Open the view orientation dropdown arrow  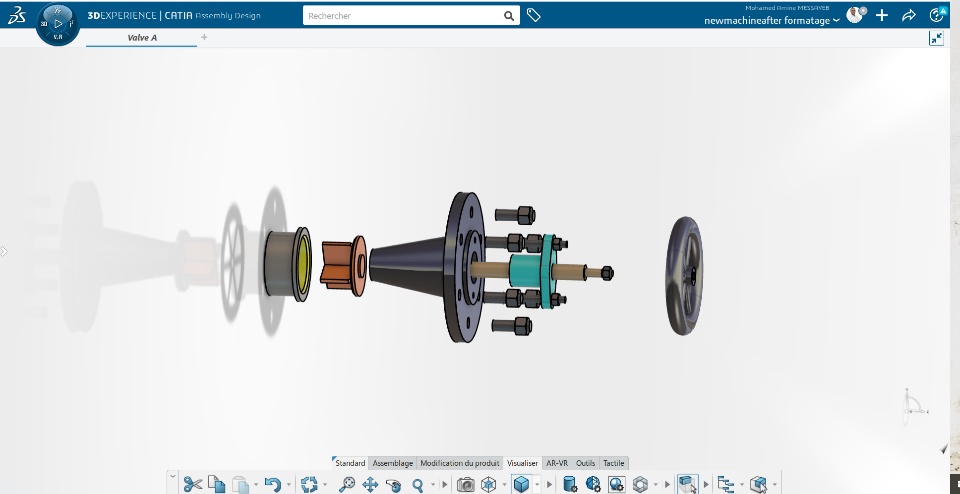click(x=504, y=485)
